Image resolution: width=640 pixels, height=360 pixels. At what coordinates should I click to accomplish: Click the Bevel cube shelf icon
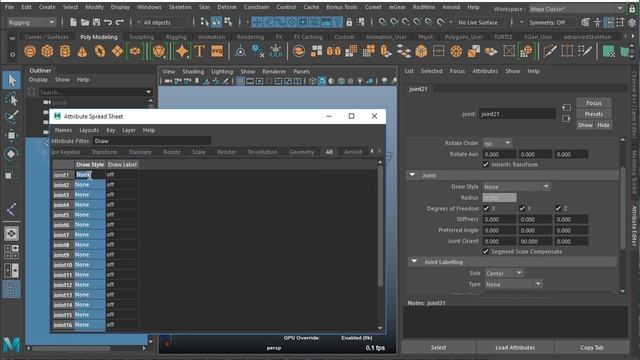coord(421,51)
